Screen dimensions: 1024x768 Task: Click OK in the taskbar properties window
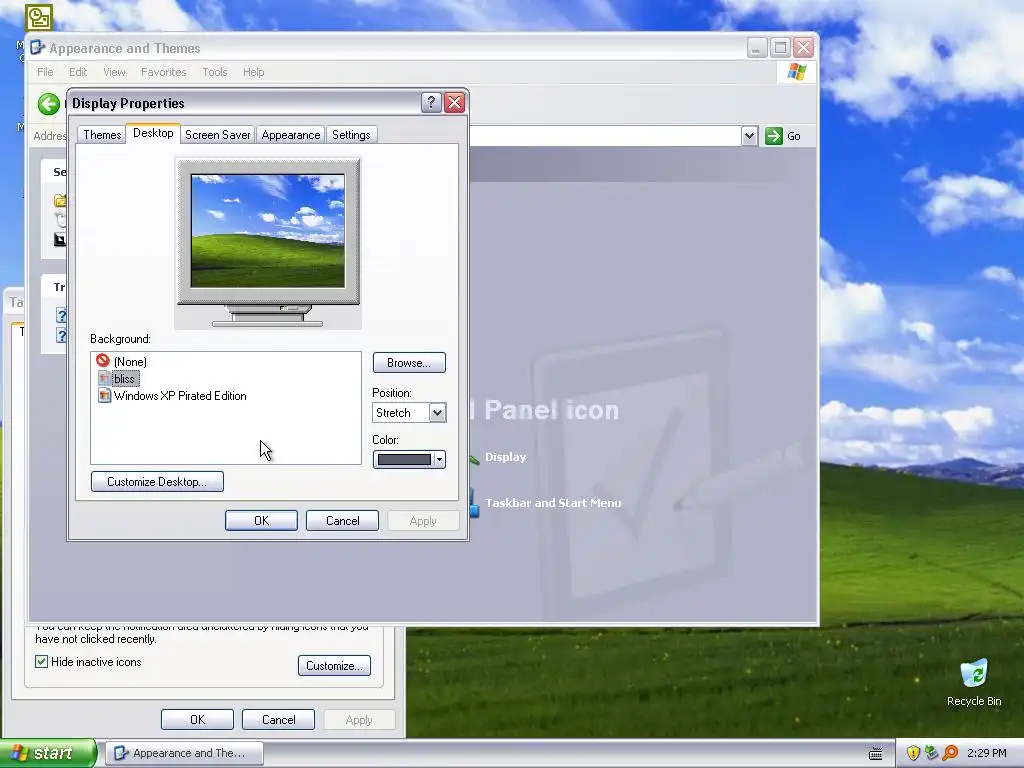pyautogui.click(x=197, y=720)
